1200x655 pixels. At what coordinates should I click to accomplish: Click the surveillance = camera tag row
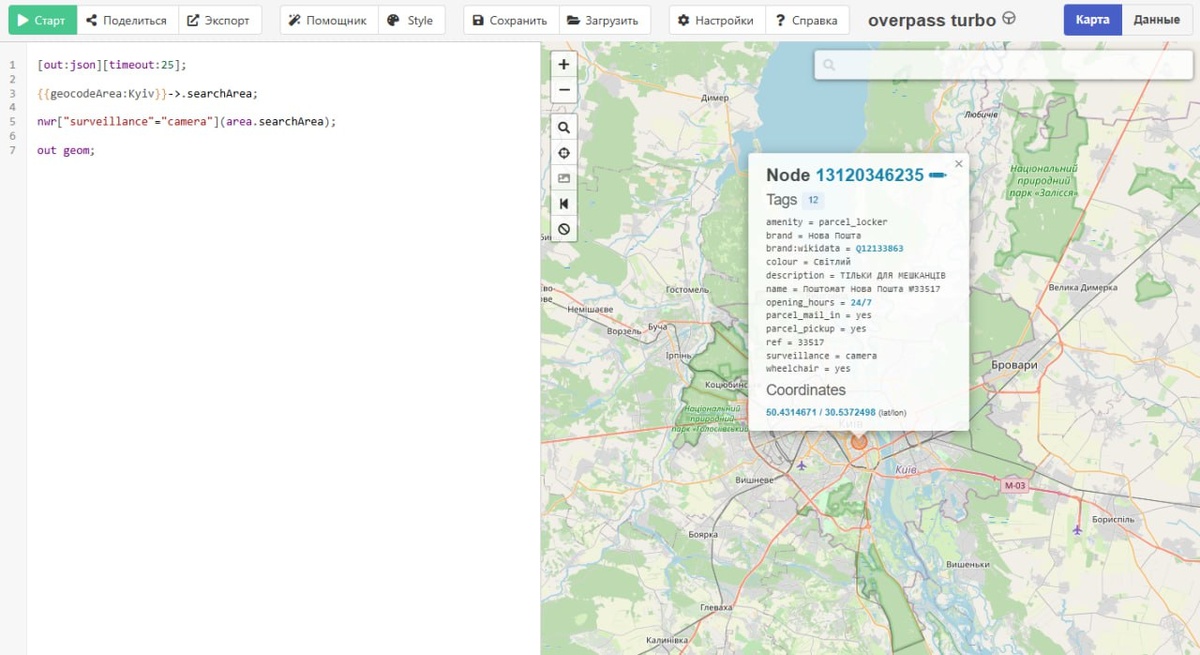point(822,355)
